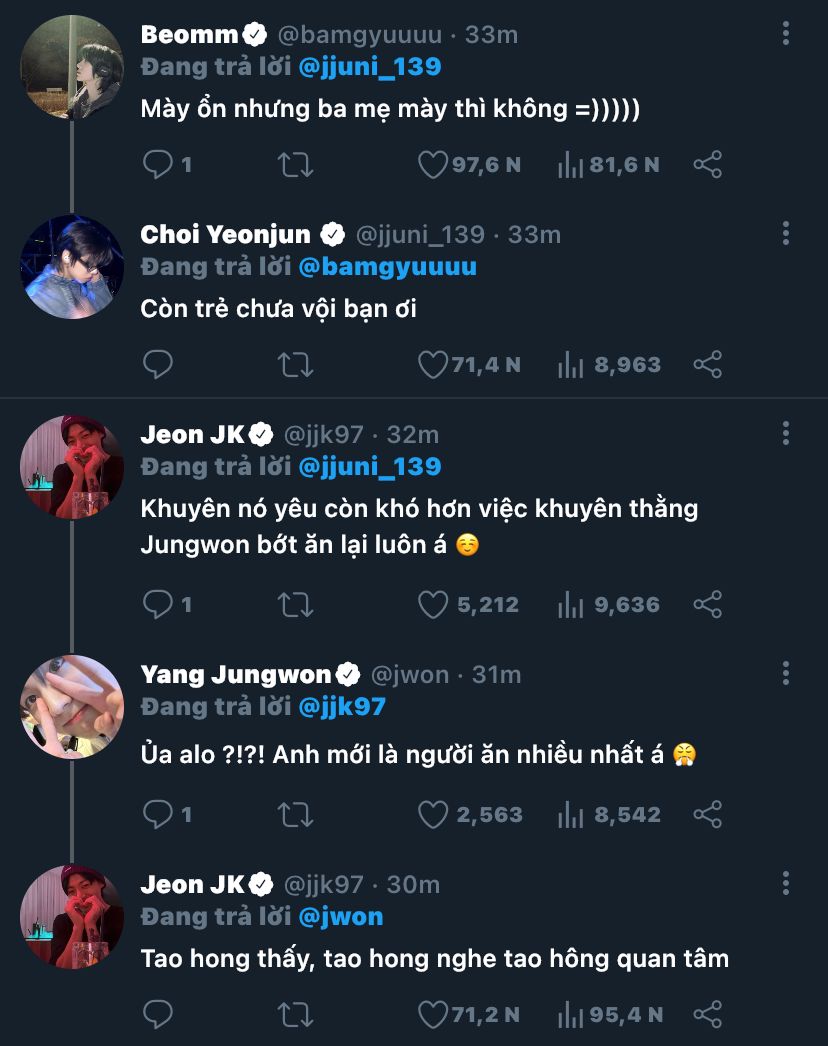View analytics on Yang Jungwon's tweet
Screen dimensions: 828x1046
(x=571, y=814)
